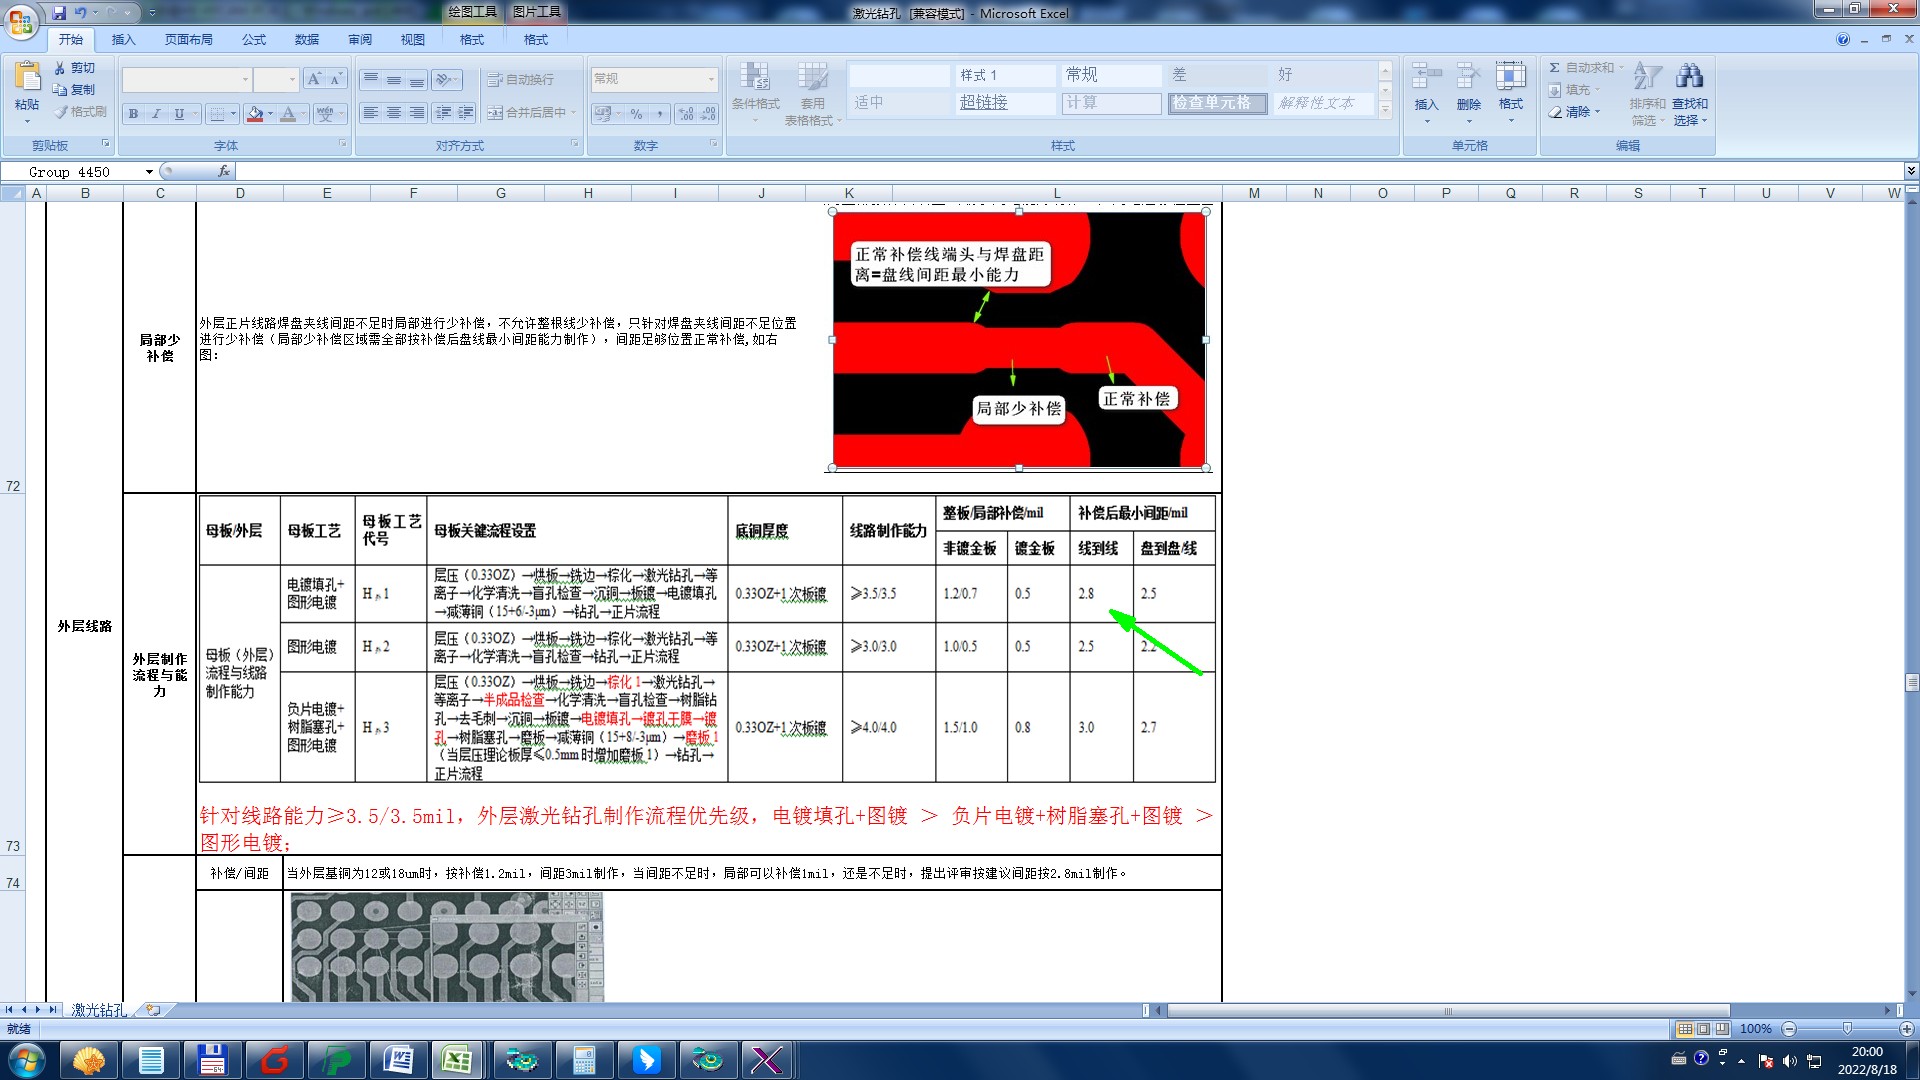Expand the cell styles gallery
Viewport: 1920px width, 1080px height.
point(1385,111)
